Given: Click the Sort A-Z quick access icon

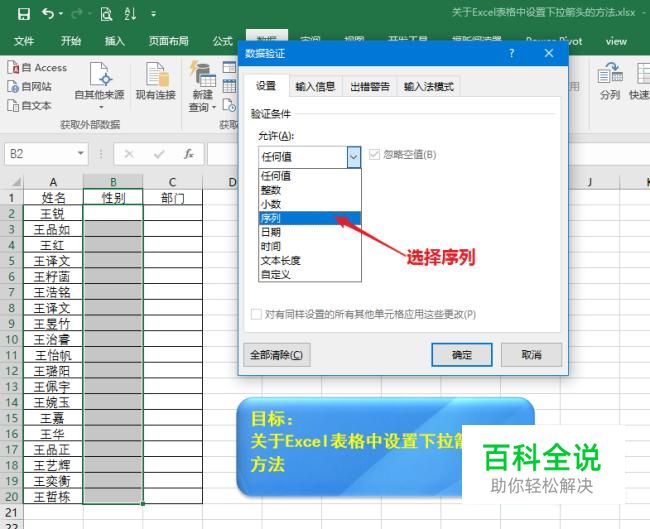Looking at the screenshot, I should click(130, 14).
